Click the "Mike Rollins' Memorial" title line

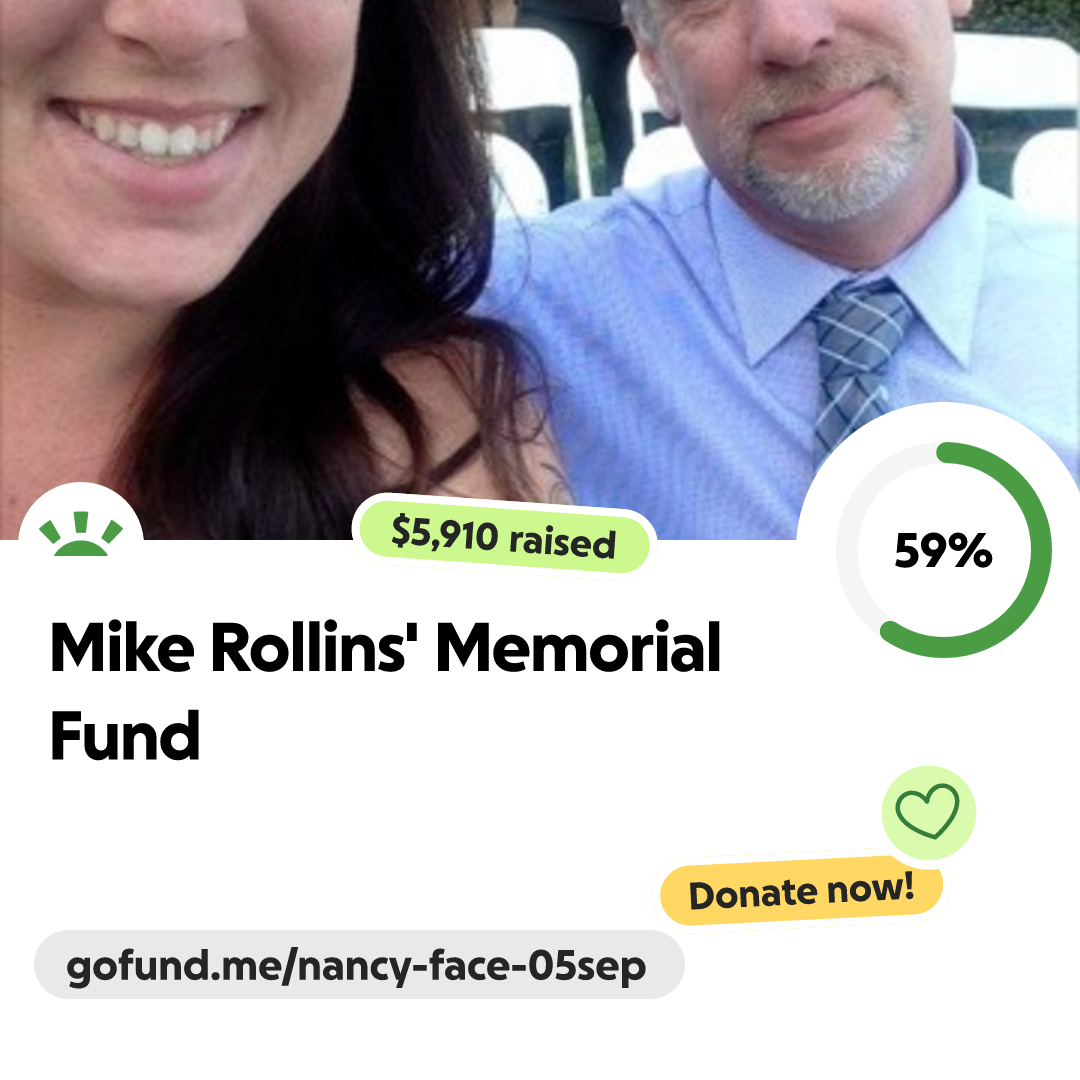(386, 647)
